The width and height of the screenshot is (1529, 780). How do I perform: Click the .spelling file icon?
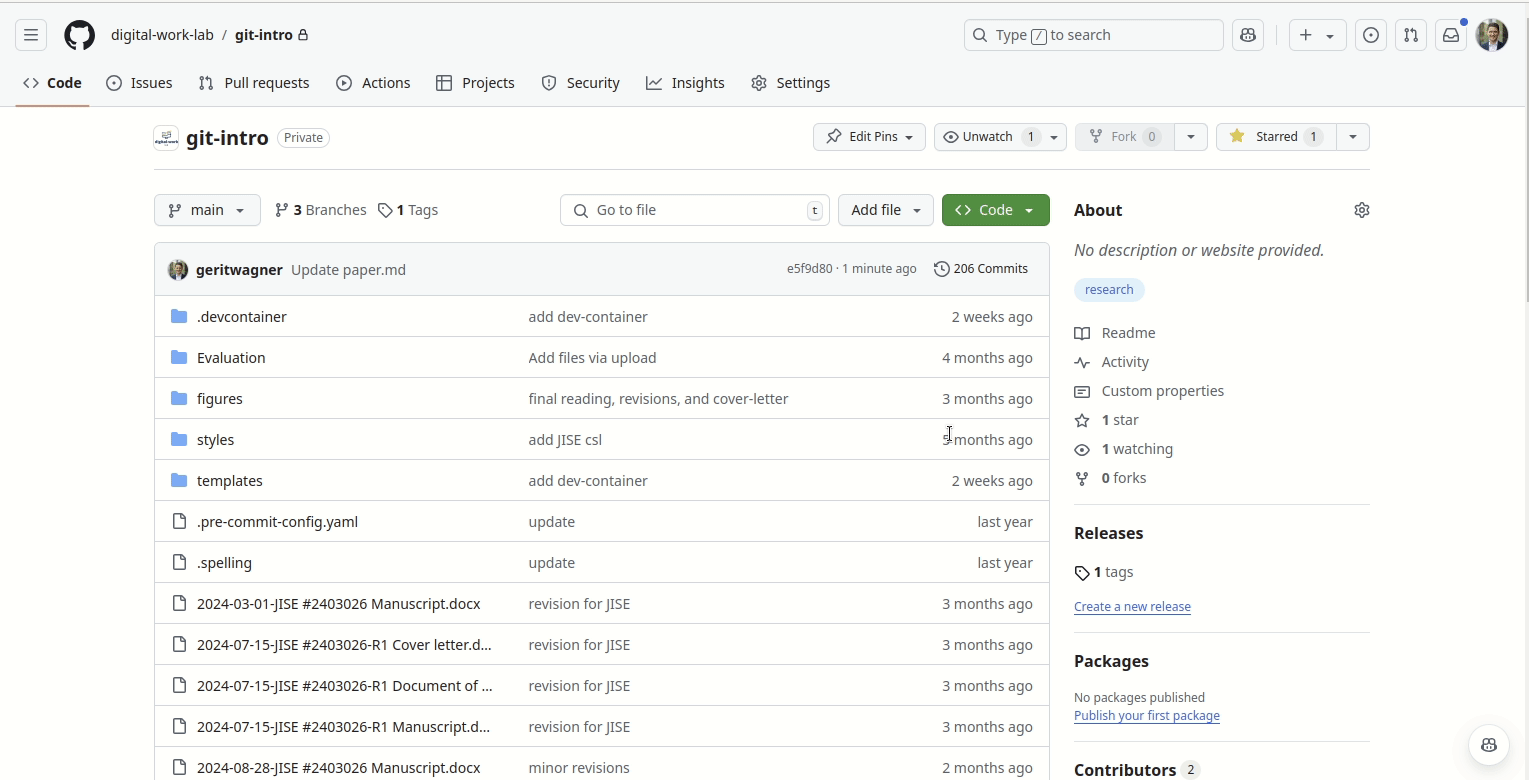(179, 562)
